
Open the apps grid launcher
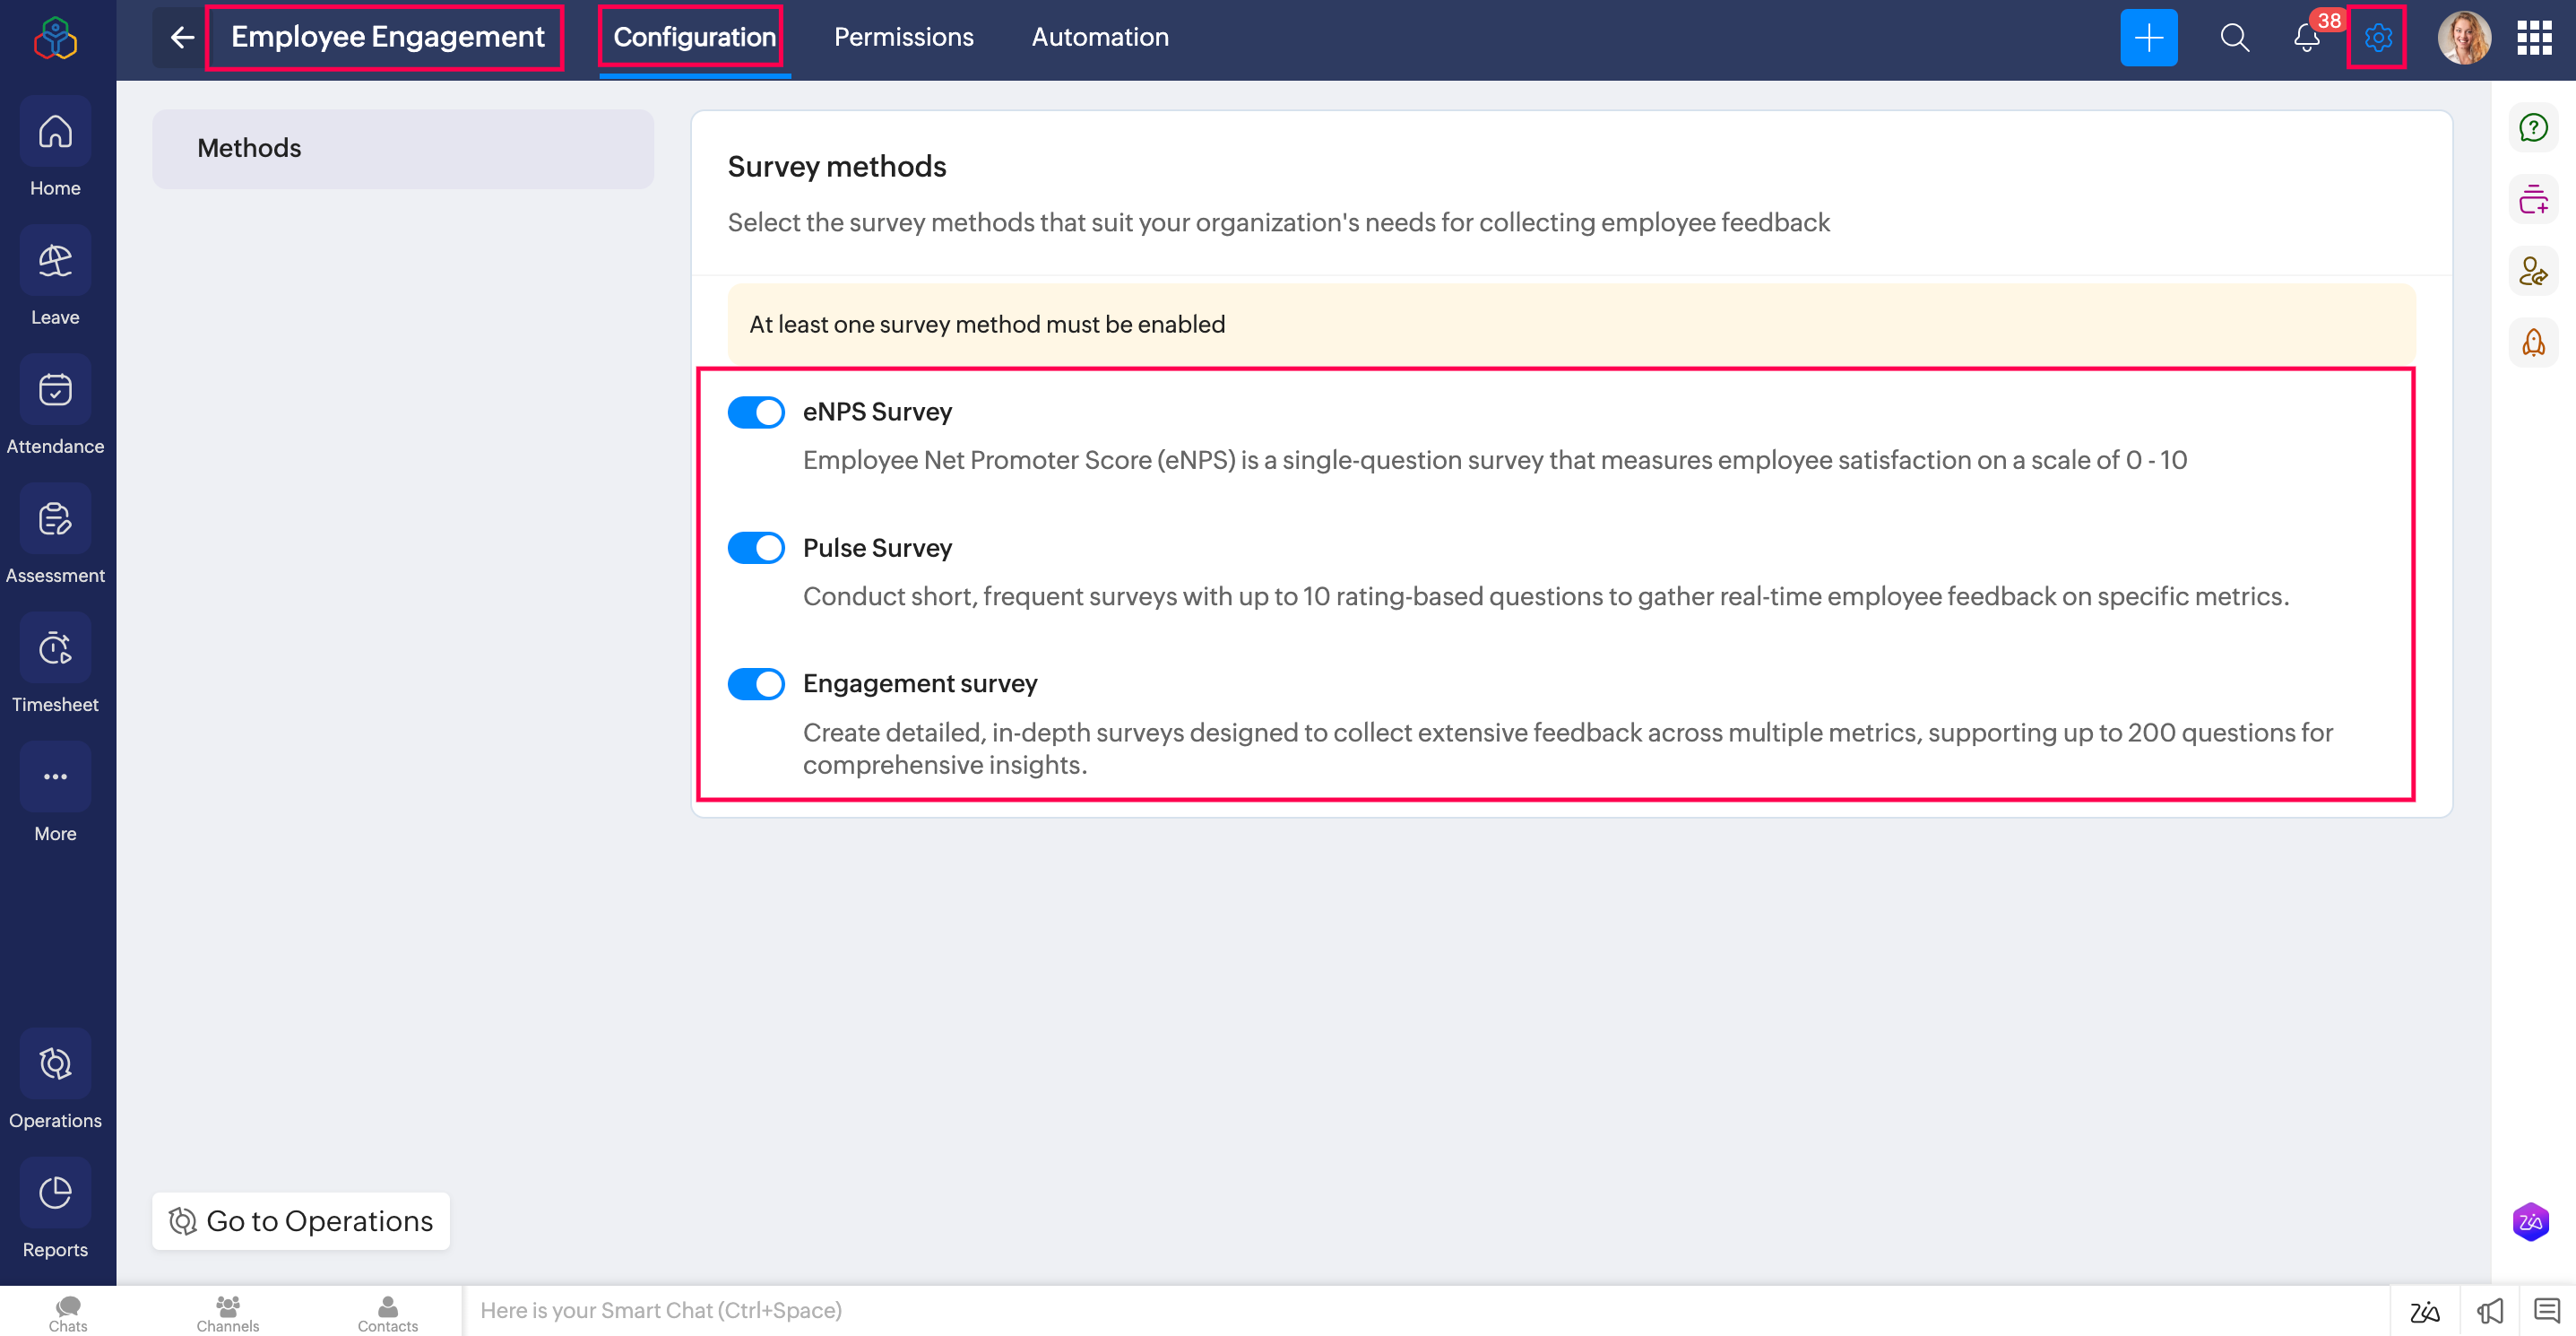click(x=2534, y=38)
